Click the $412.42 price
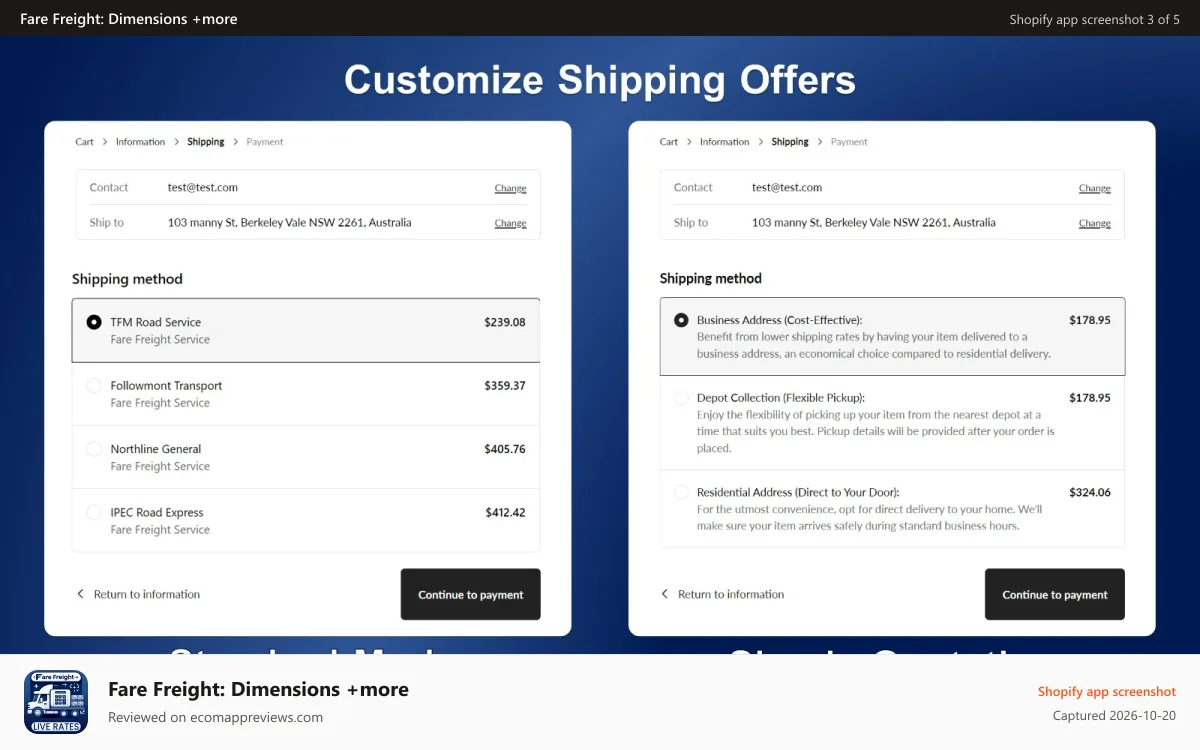This screenshot has height=750, width=1200. pyautogui.click(x=505, y=512)
